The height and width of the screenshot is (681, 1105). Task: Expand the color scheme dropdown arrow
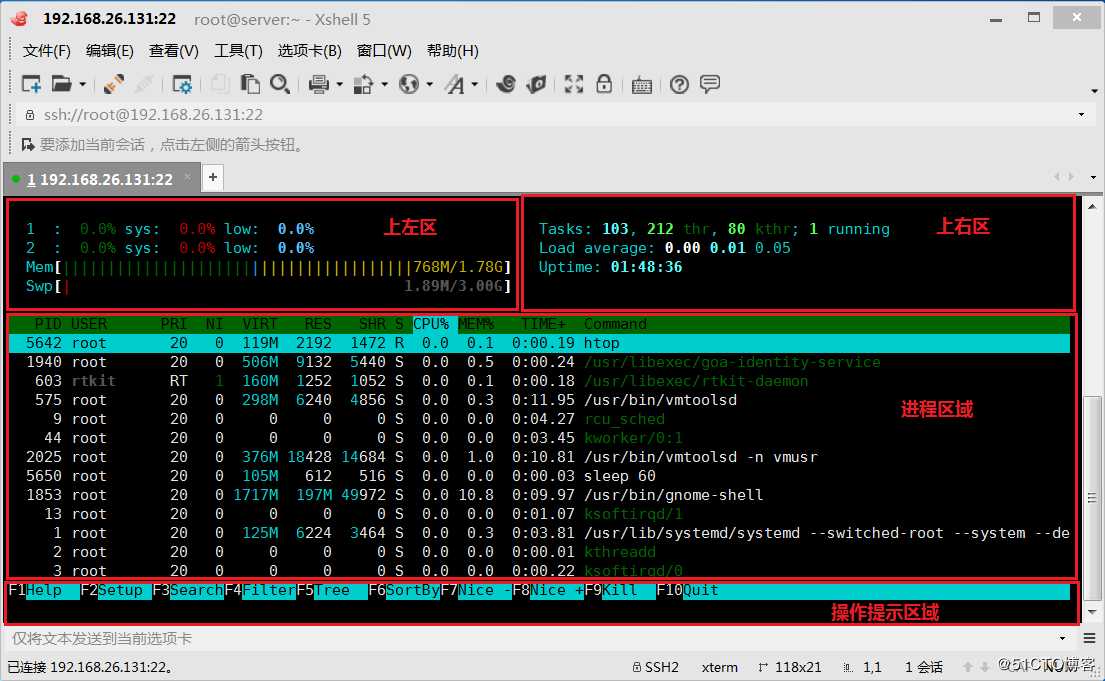[x=385, y=85]
